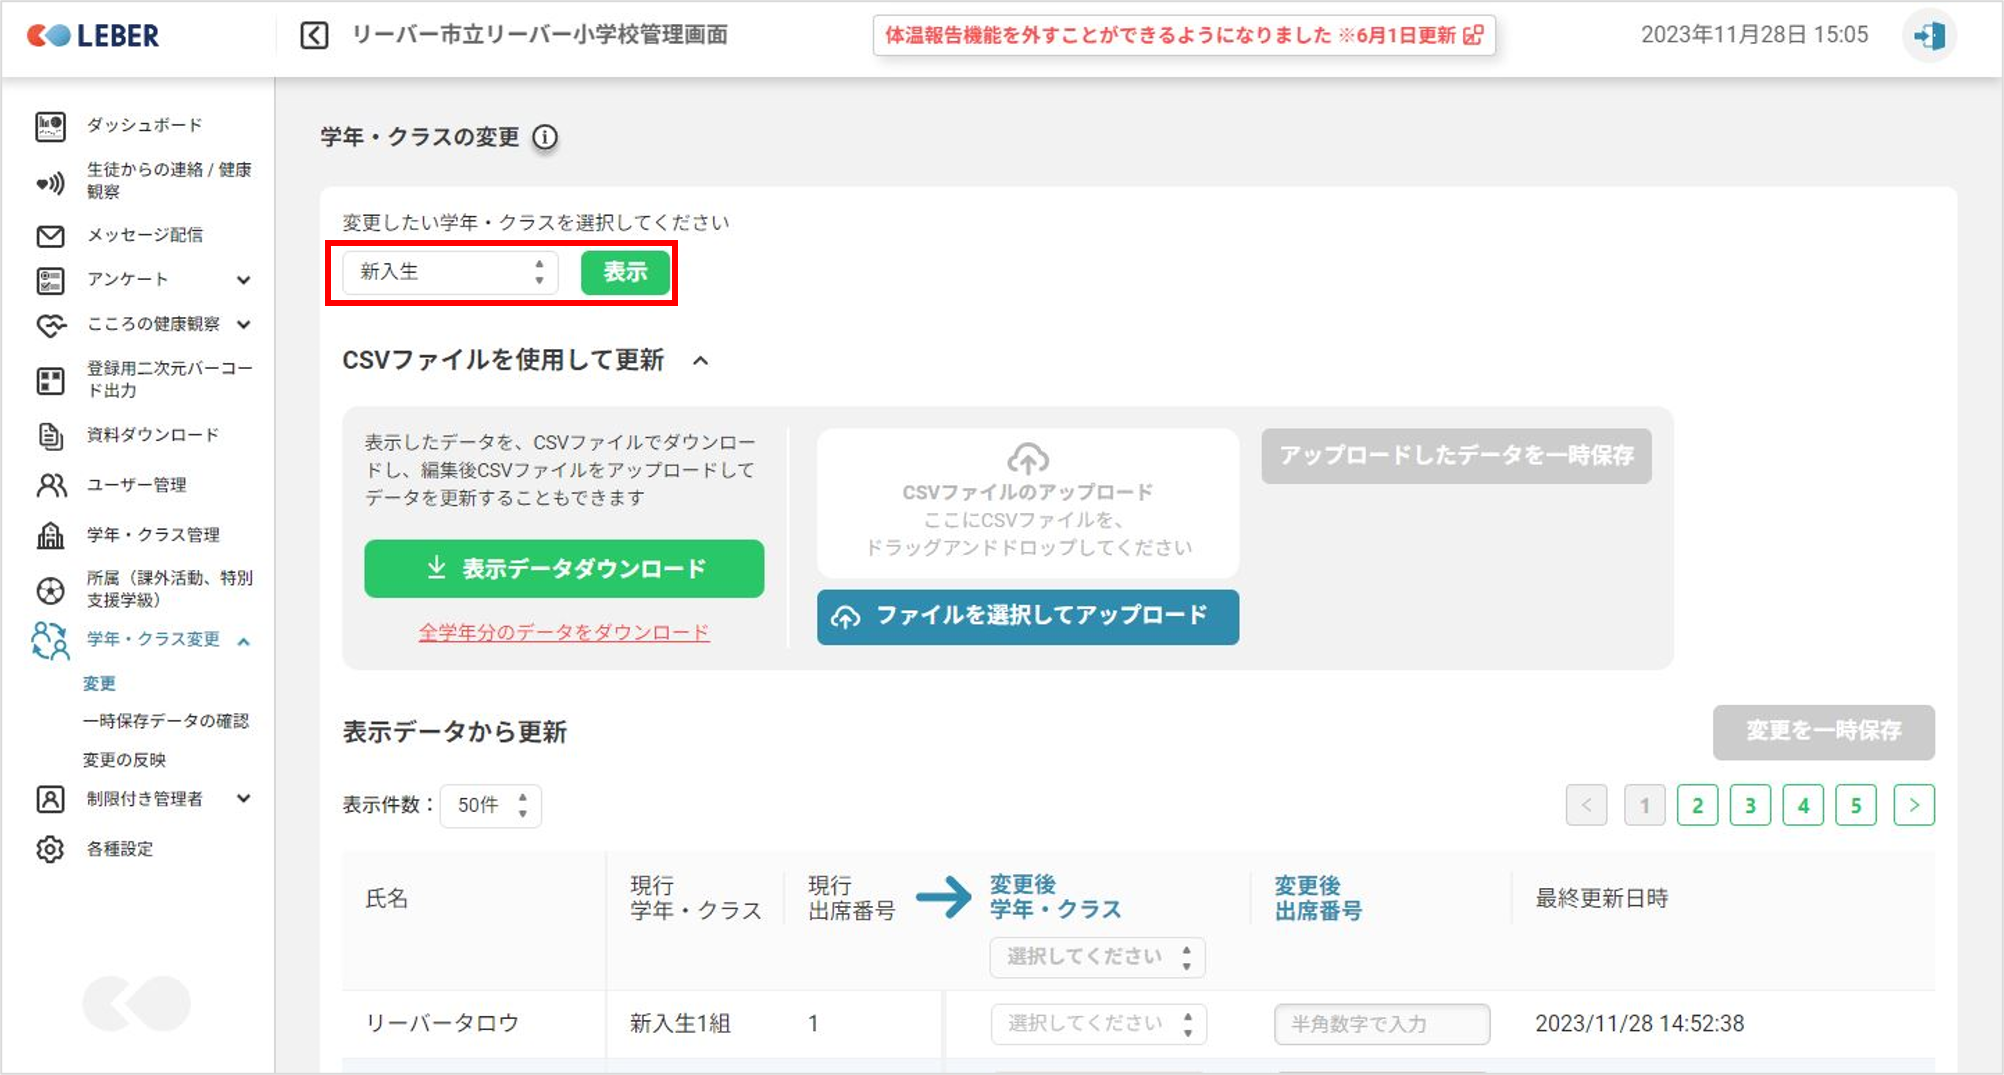The width and height of the screenshot is (2004, 1075).
Task: Click the info icon beside page title
Action: click(545, 137)
